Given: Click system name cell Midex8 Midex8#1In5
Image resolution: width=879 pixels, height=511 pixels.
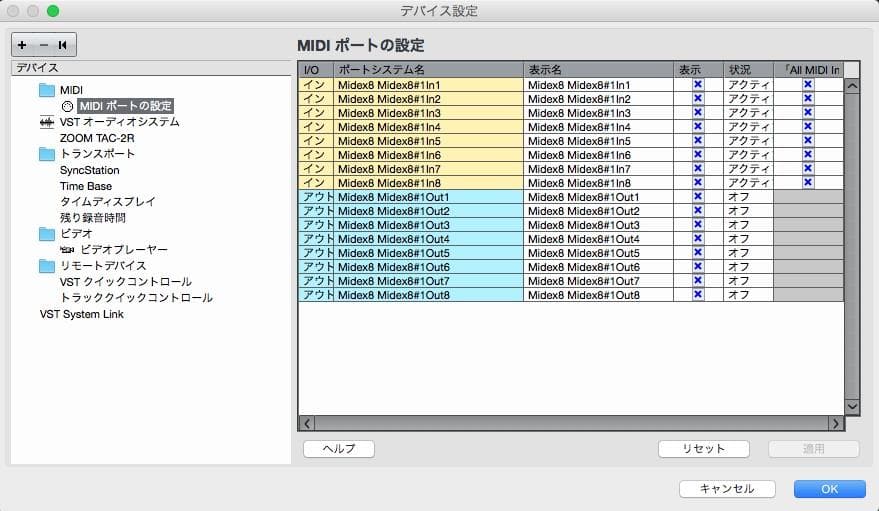Looking at the screenshot, I should pos(429,141).
